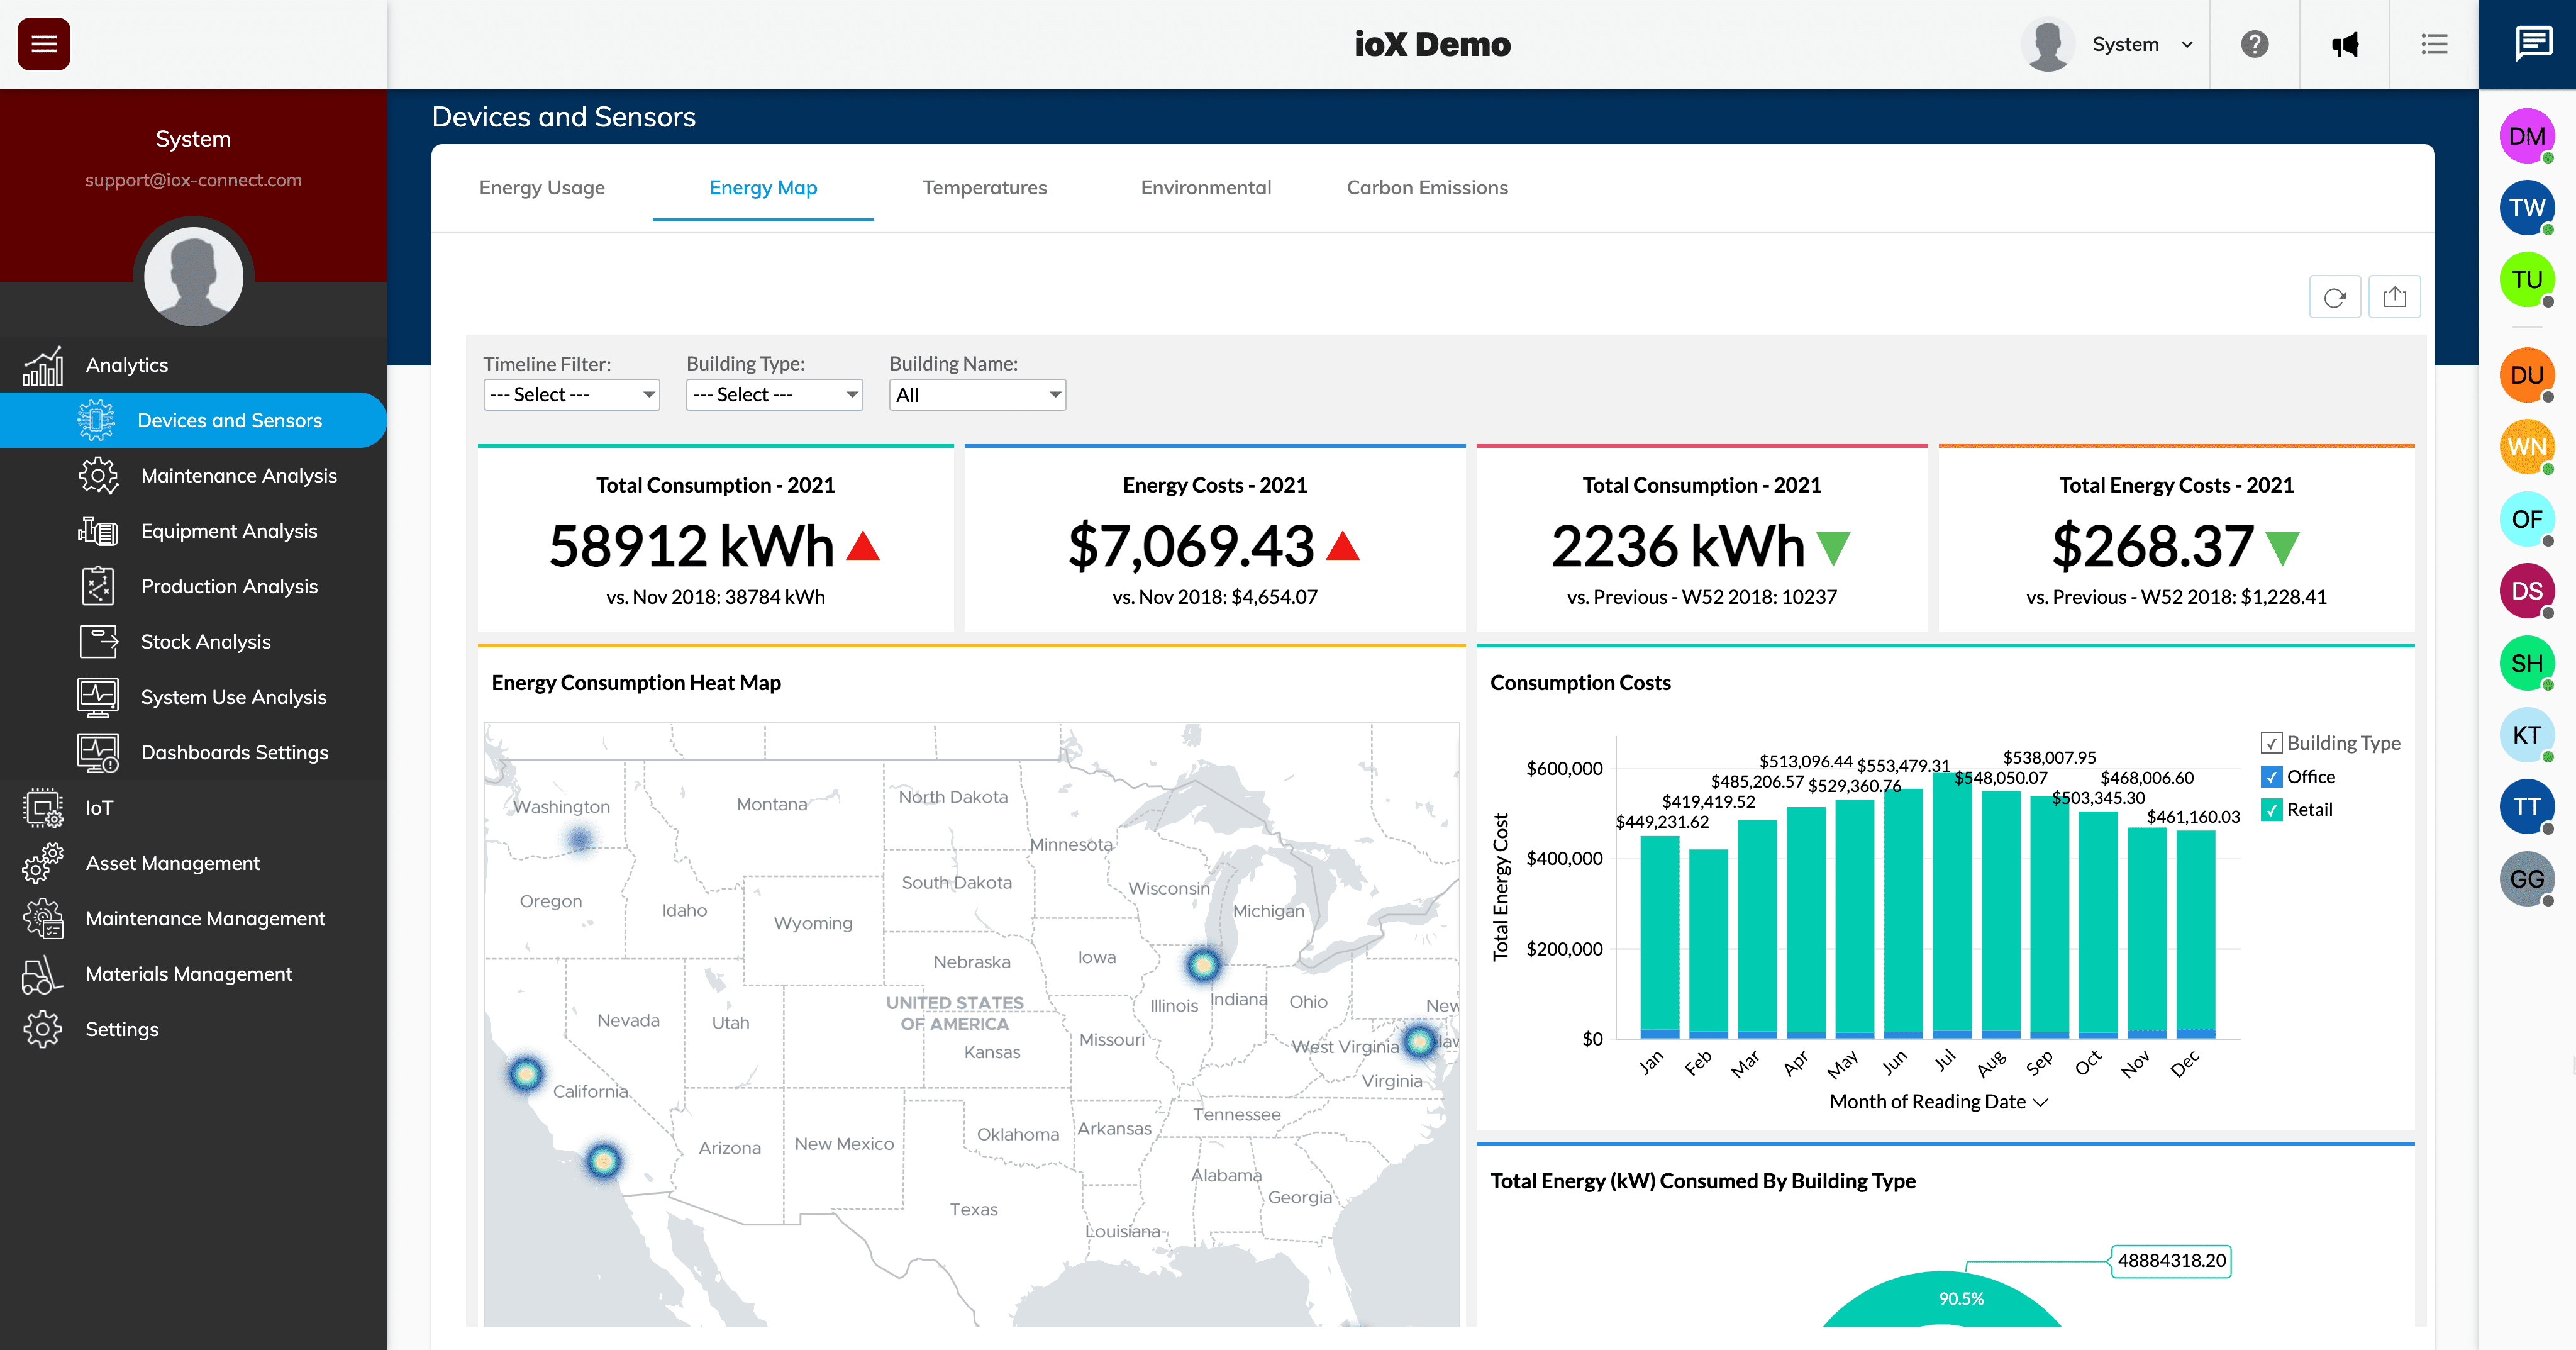Open the Timeline Filter dropdown
The image size is (2576, 1350).
pyautogui.click(x=571, y=394)
